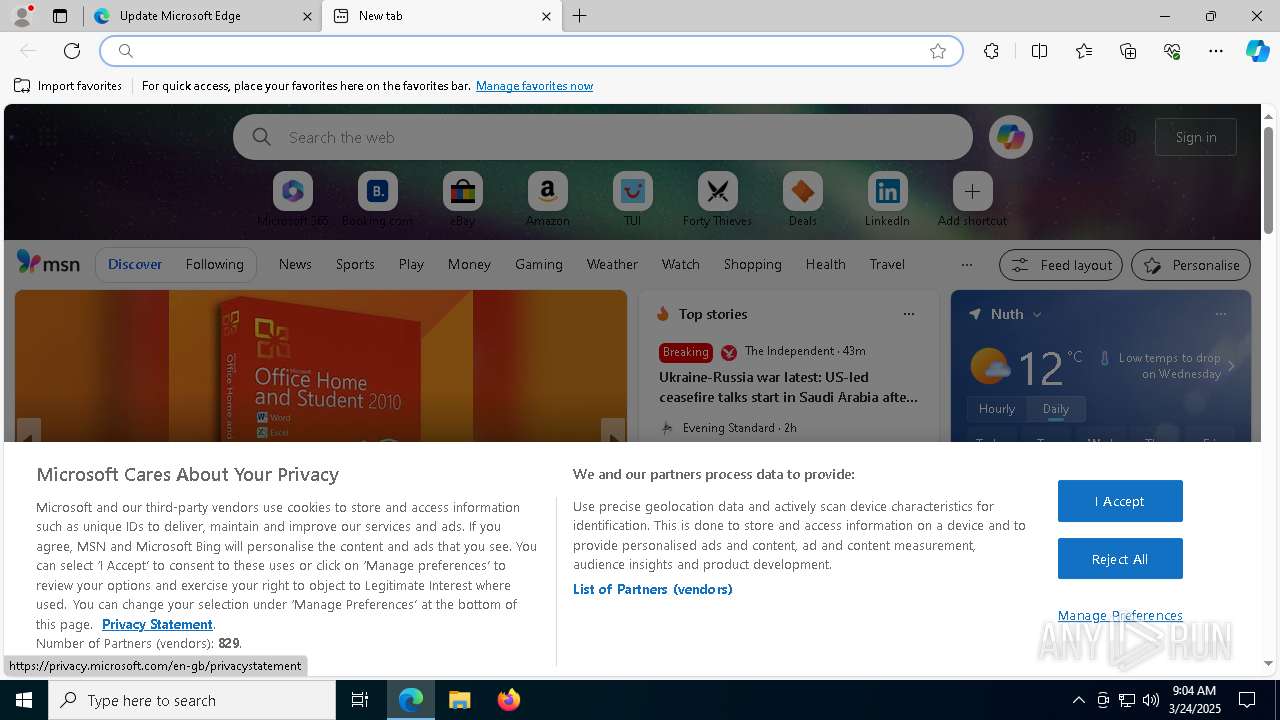The image size is (1280, 720).
Task: Click the Add shortcut plus tile
Action: 972,200
